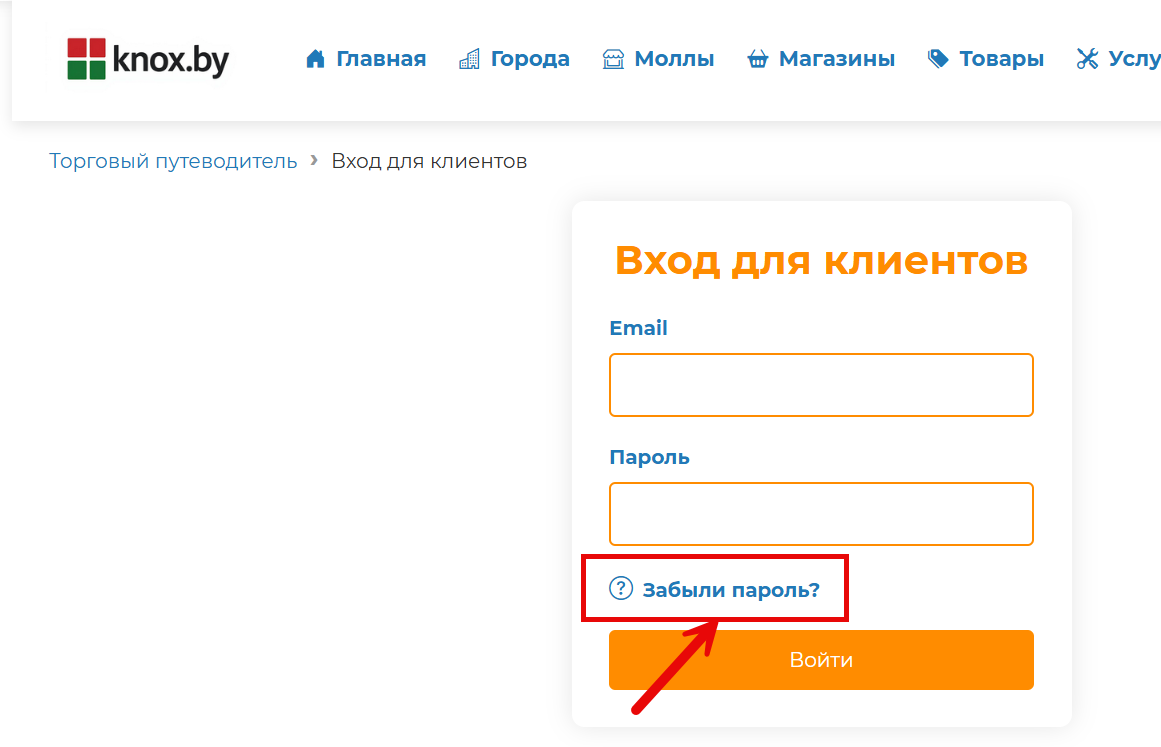Follow the Торговый путеводитель breadcrumb link
Viewport: 1161px width, 747px height.
(173, 161)
